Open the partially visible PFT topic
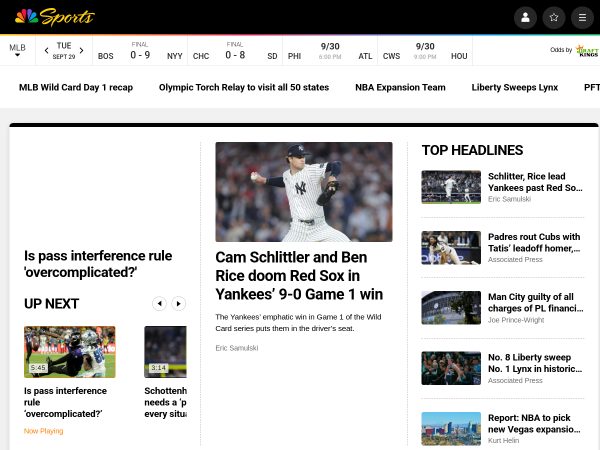The image size is (600, 450). coord(592,87)
